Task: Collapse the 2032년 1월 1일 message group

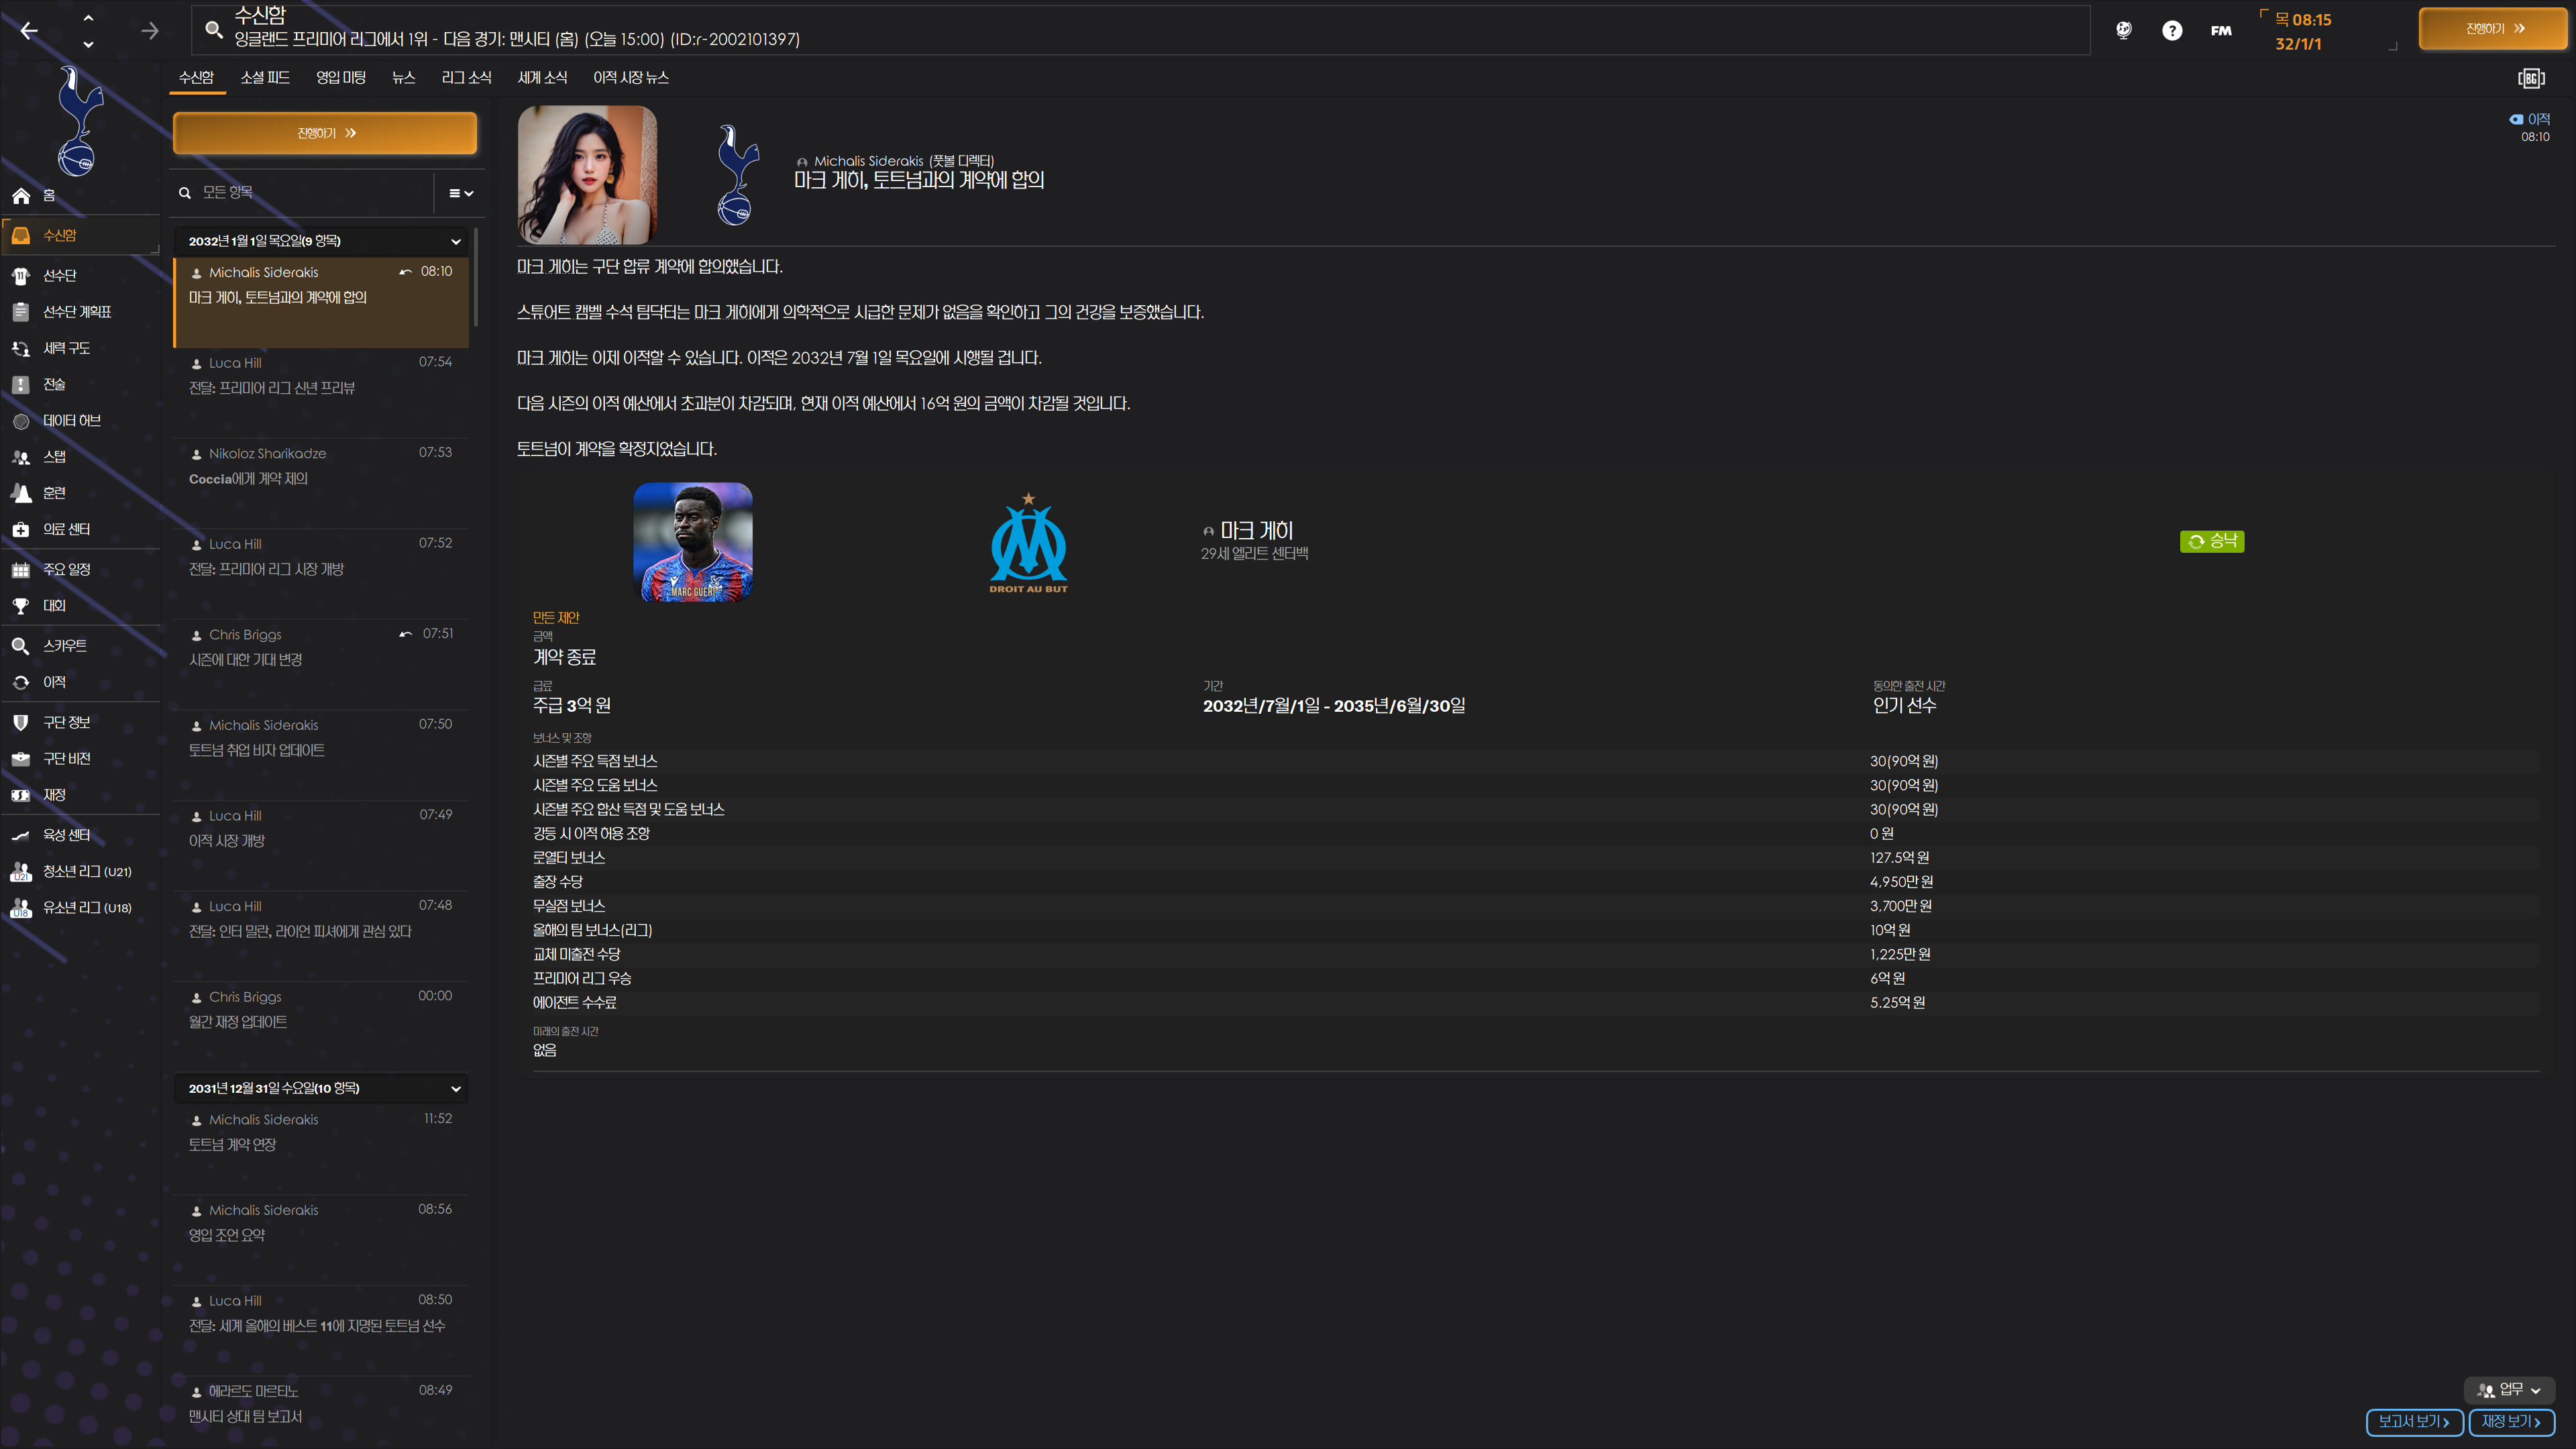Action: tap(456, 241)
